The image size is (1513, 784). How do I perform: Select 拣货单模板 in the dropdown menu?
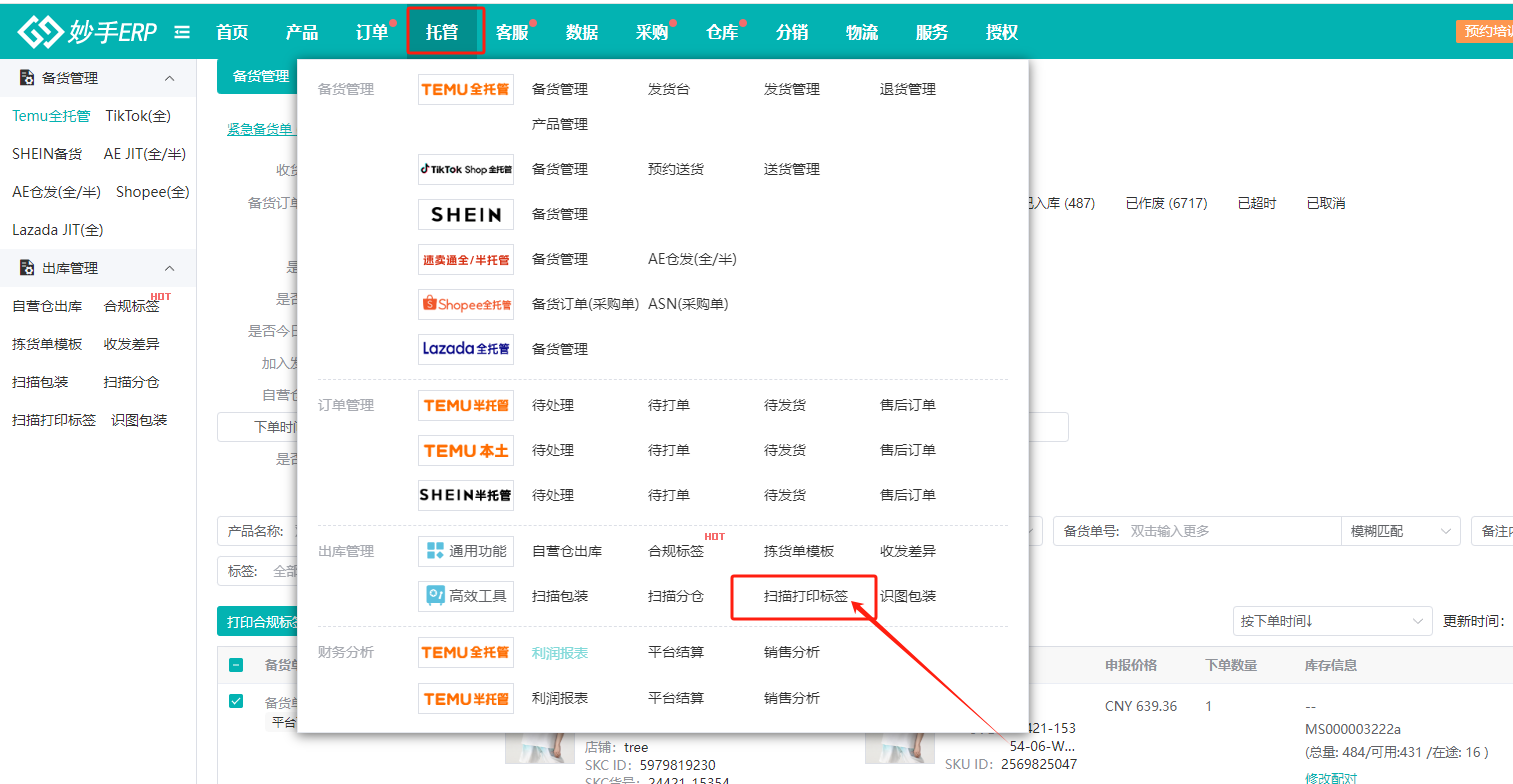point(799,551)
